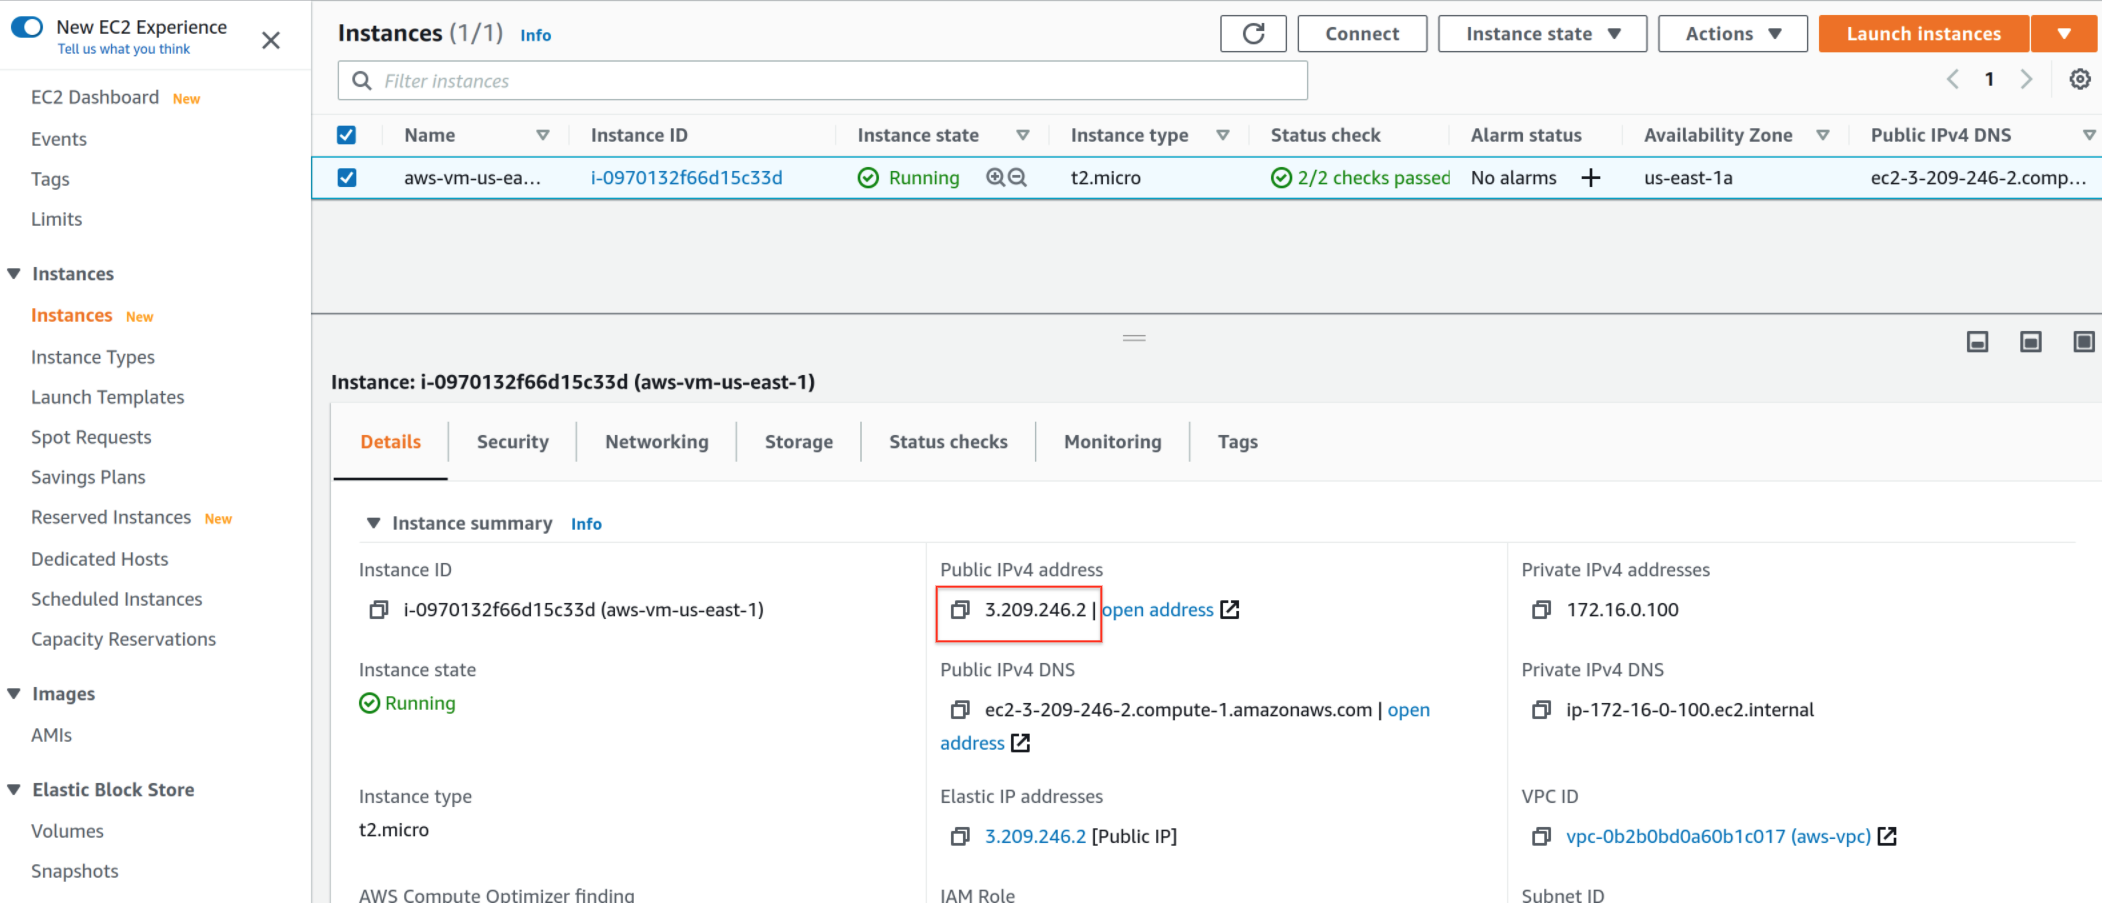This screenshot has width=2102, height=916.
Task: Copy the Private IPv4 DNS name
Action: (1542, 710)
